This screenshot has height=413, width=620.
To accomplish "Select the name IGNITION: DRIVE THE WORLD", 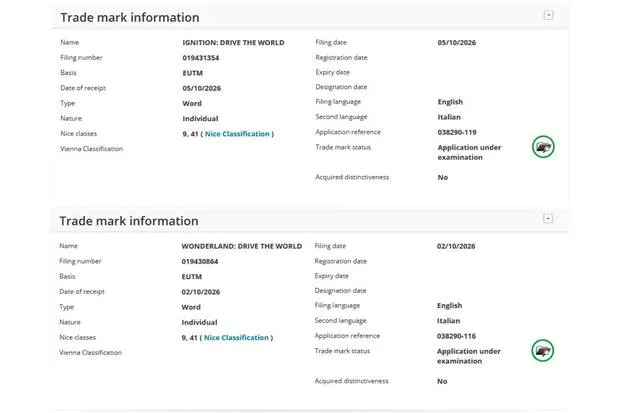I will click(233, 43).
